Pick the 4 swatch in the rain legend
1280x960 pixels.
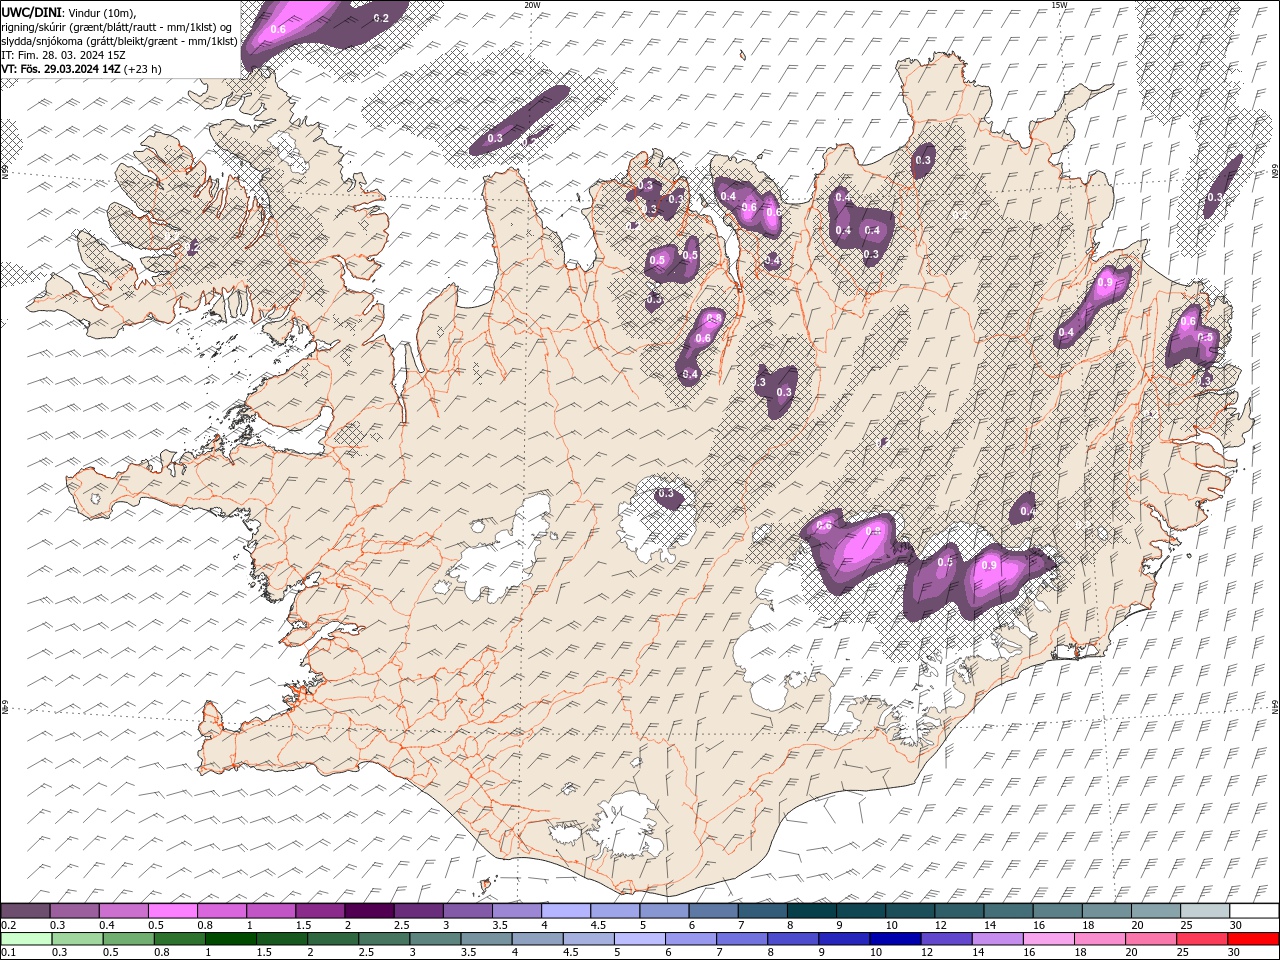point(537,939)
